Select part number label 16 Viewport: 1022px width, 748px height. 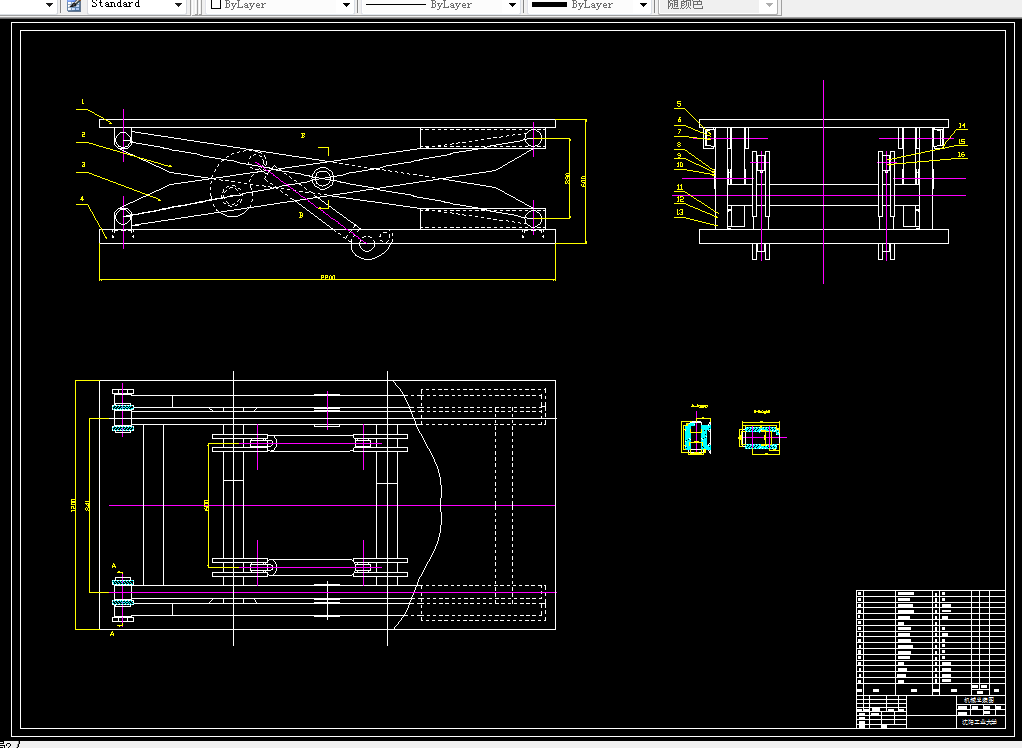pos(962,155)
